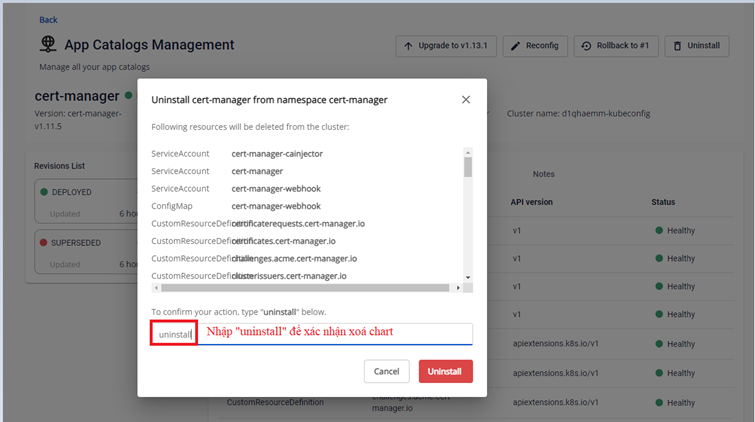755x422 pixels.
Task: Switch to the Notes tab
Action: (544, 174)
